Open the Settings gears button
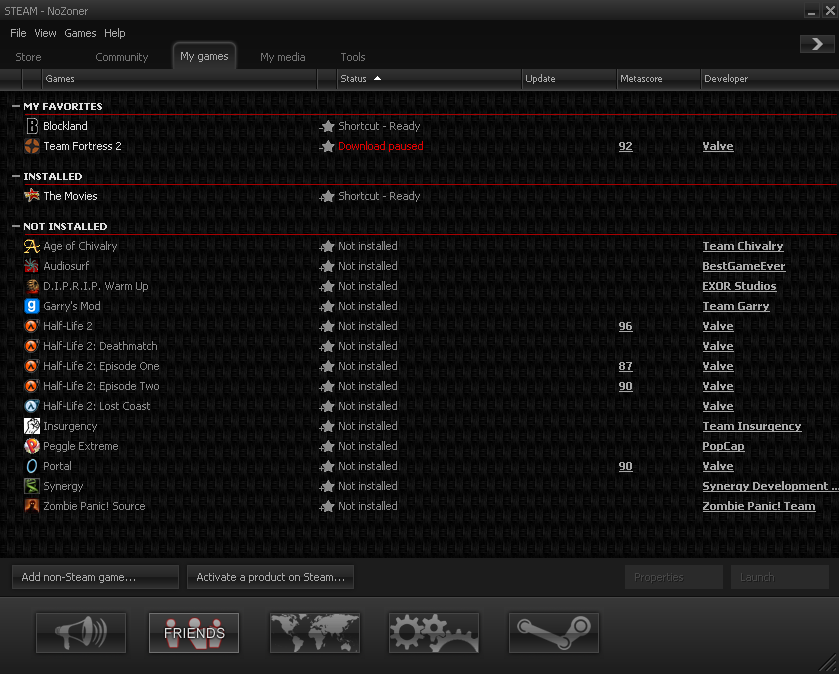This screenshot has width=839, height=674. coord(434,633)
